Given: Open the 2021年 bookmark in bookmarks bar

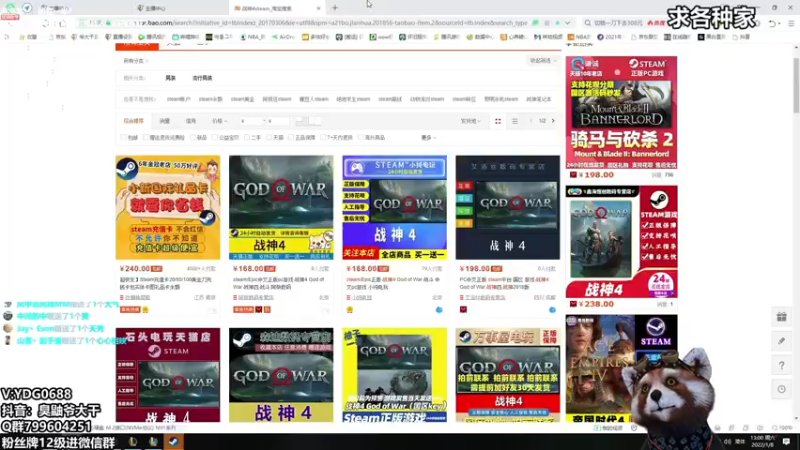Looking at the screenshot, I should [610, 37].
